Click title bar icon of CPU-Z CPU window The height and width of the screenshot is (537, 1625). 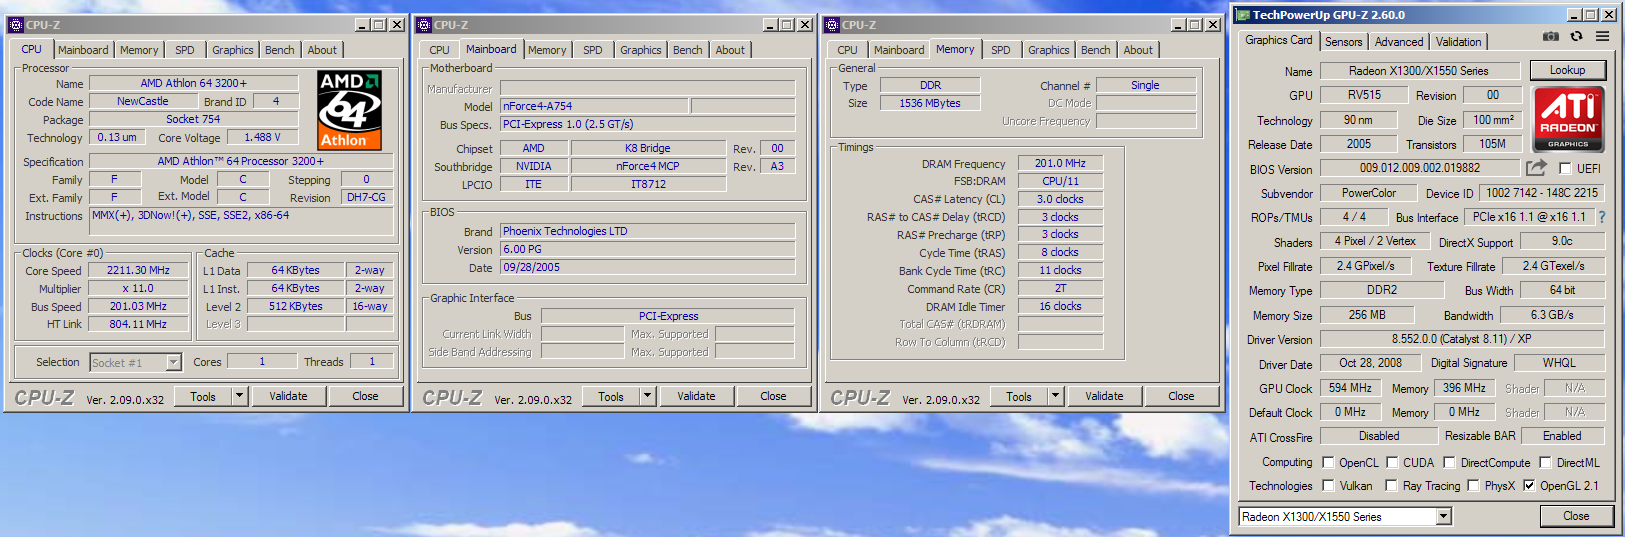pyautogui.click(x=16, y=25)
